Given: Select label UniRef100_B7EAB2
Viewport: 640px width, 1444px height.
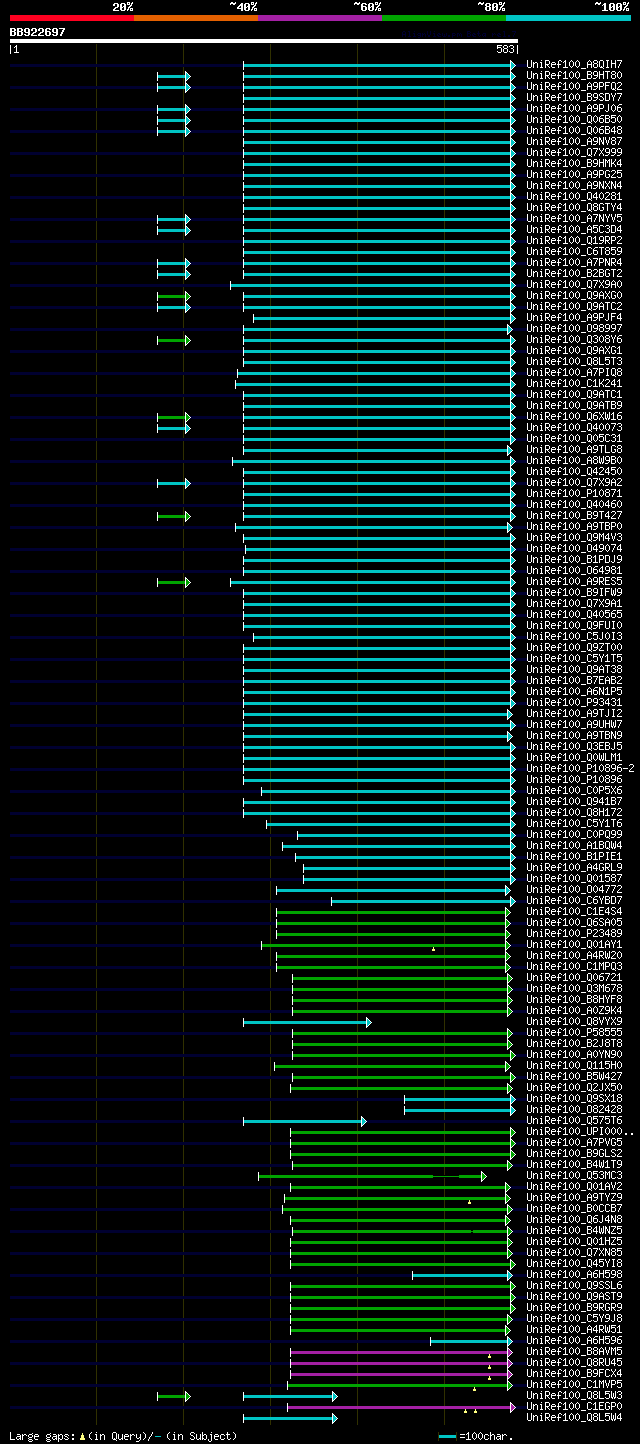Looking at the screenshot, I should click(574, 680).
